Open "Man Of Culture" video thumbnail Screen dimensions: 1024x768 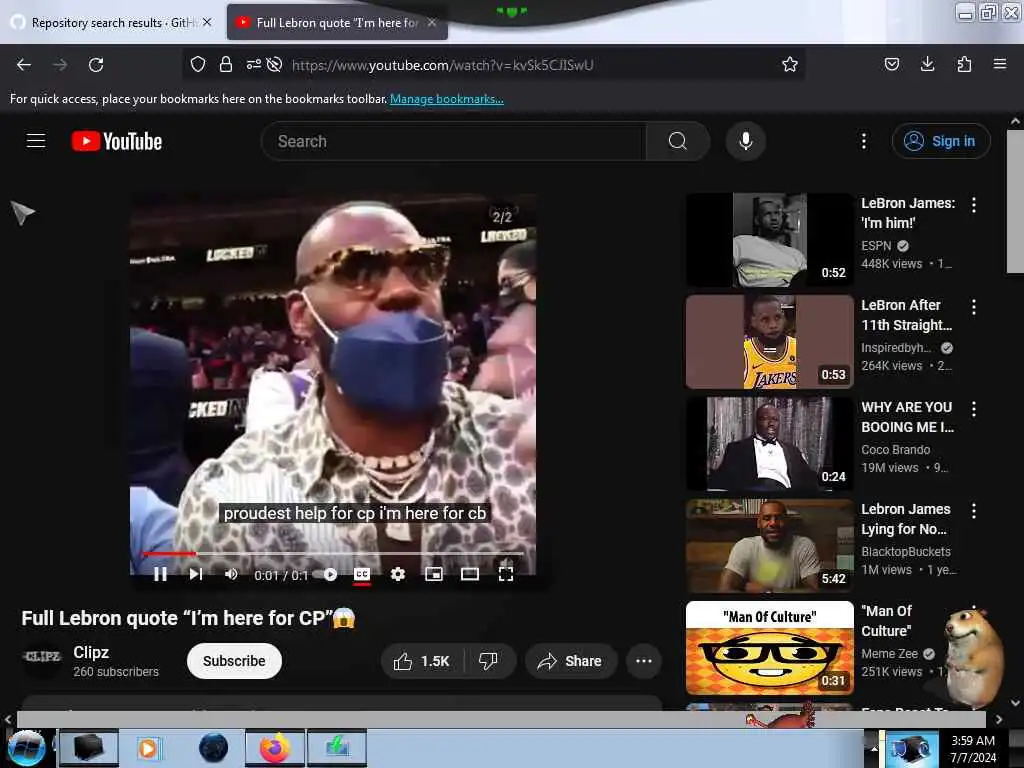tap(769, 647)
